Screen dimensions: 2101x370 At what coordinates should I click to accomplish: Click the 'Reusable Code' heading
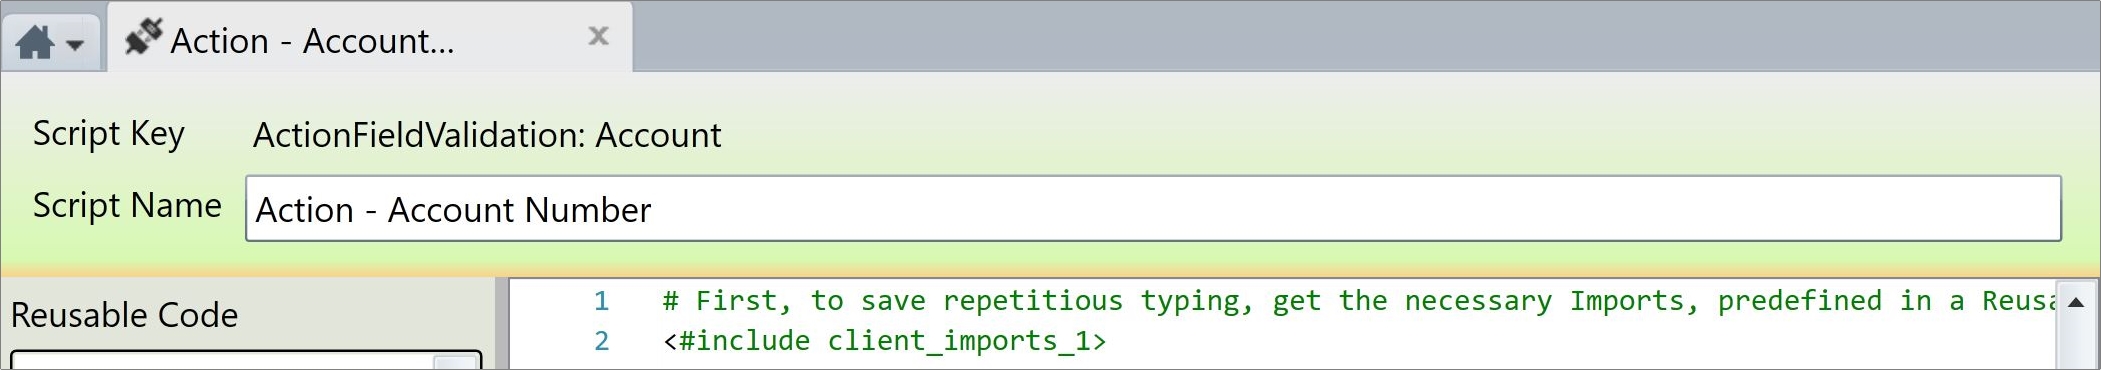pyautogui.click(x=124, y=315)
